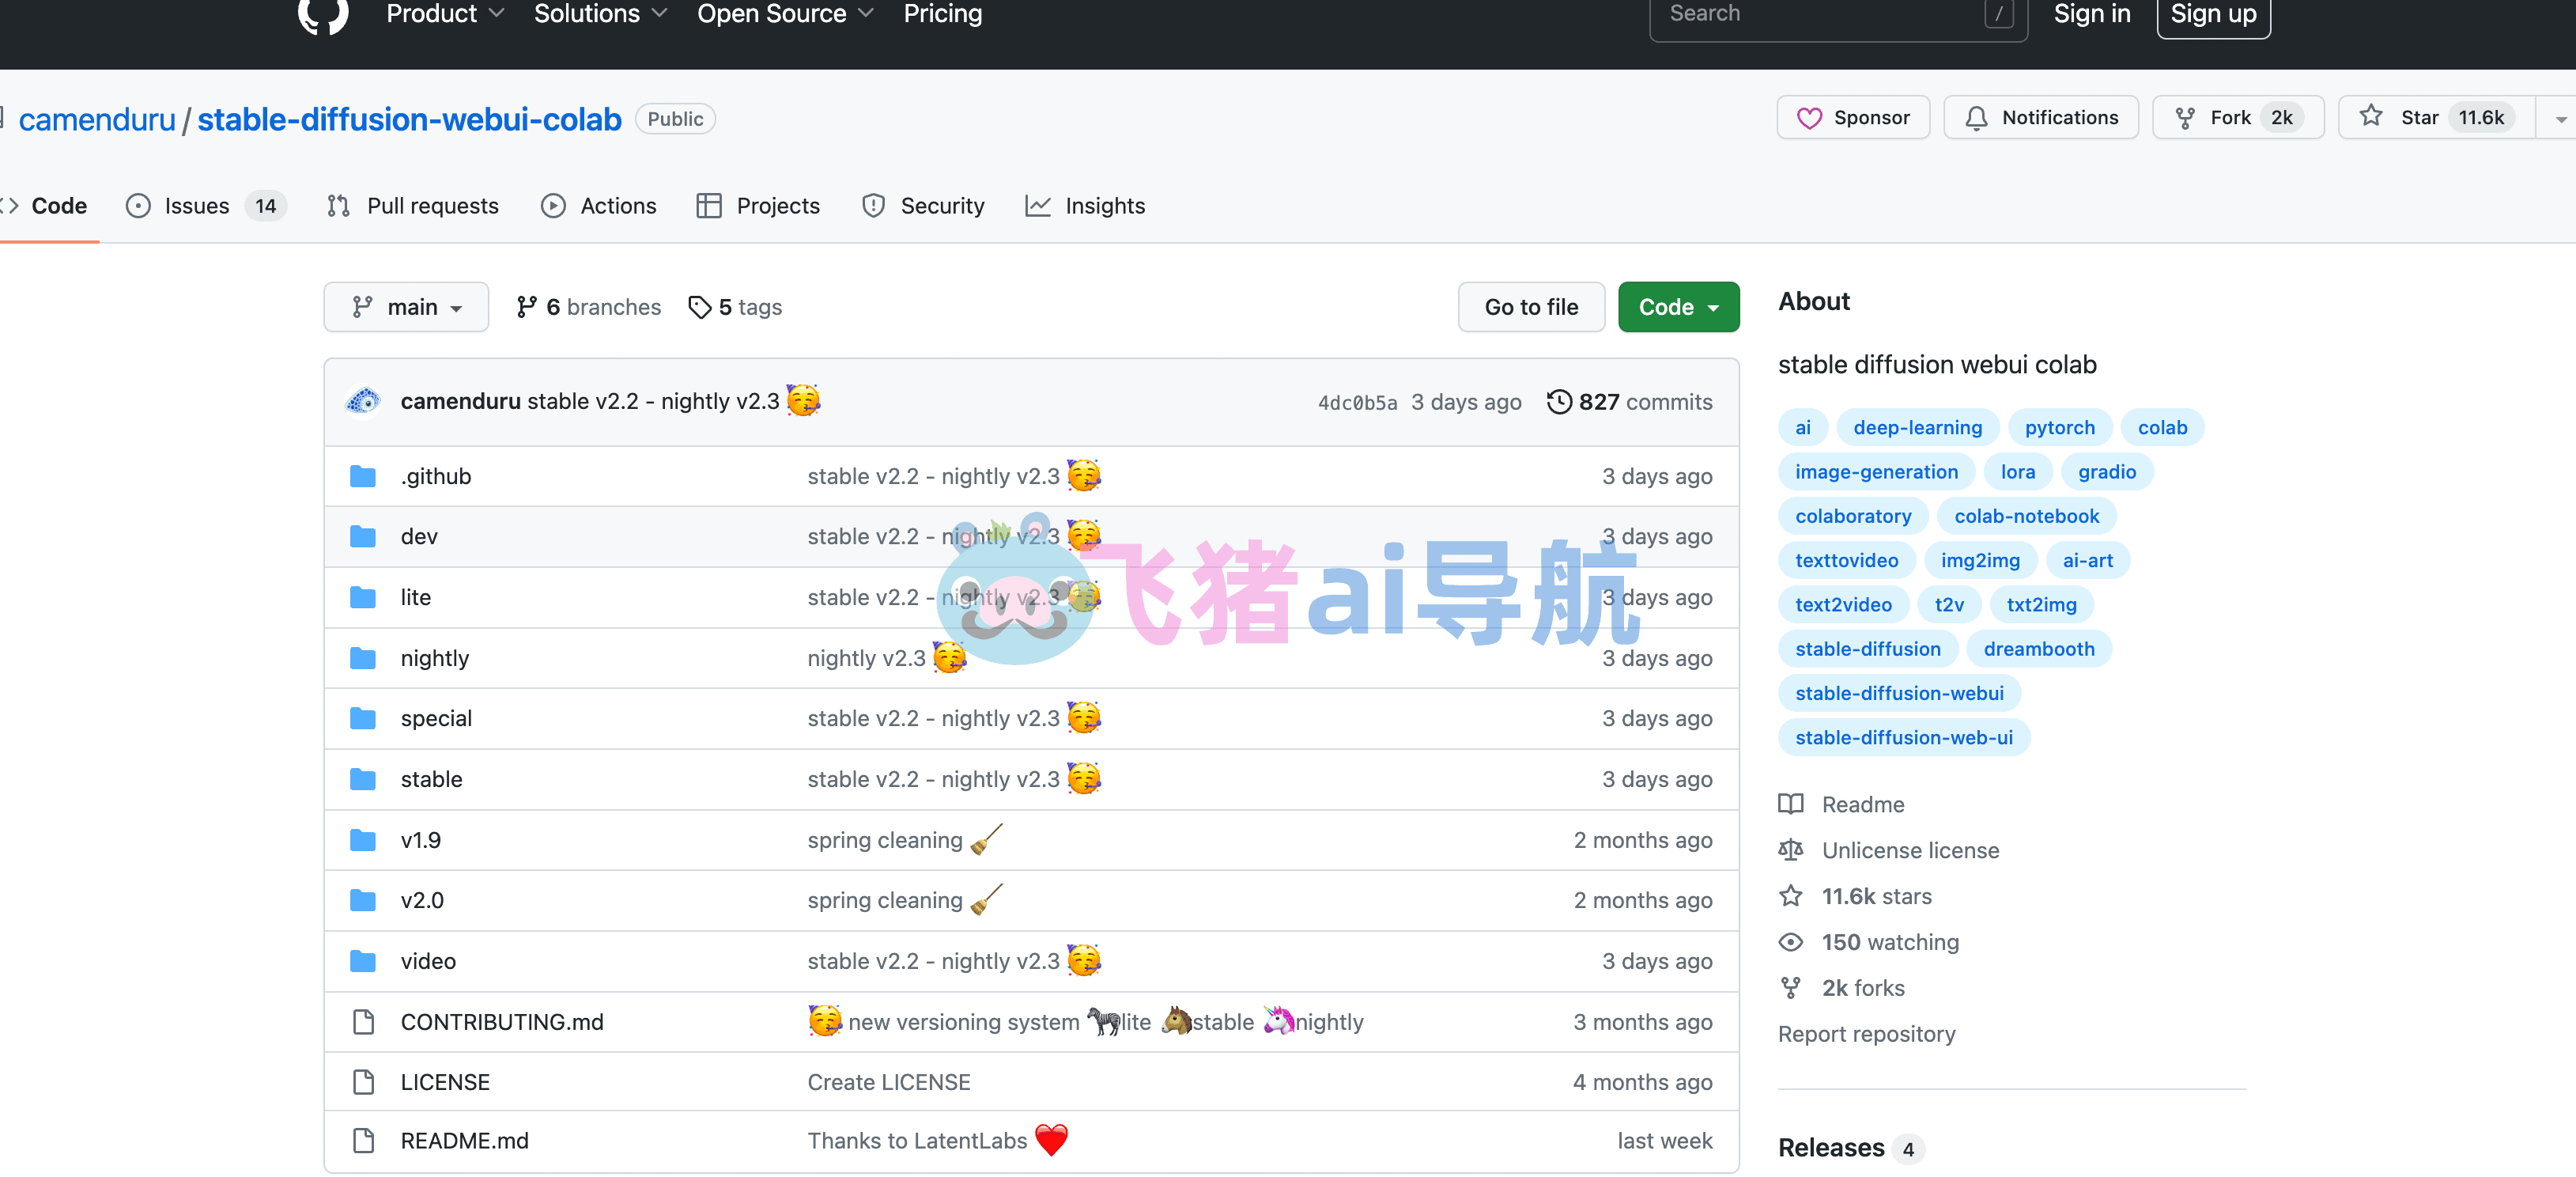The height and width of the screenshot is (1177, 2576).
Task: Click the camenduru commit author avatar
Action: pos(363,401)
